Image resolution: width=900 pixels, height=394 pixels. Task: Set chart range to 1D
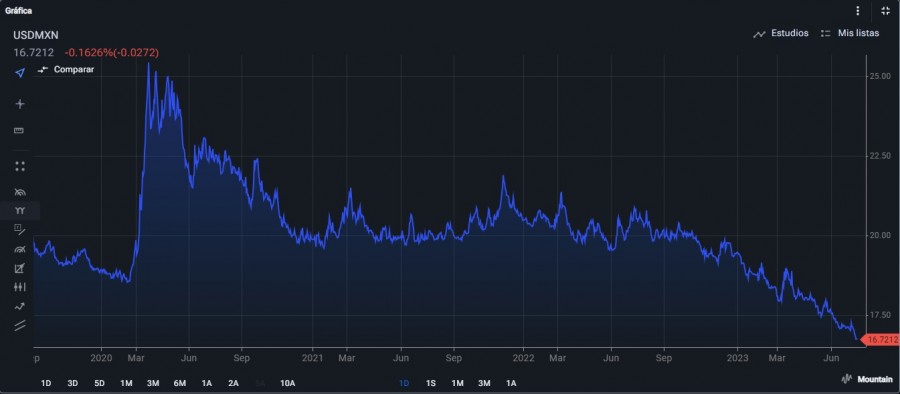46,383
